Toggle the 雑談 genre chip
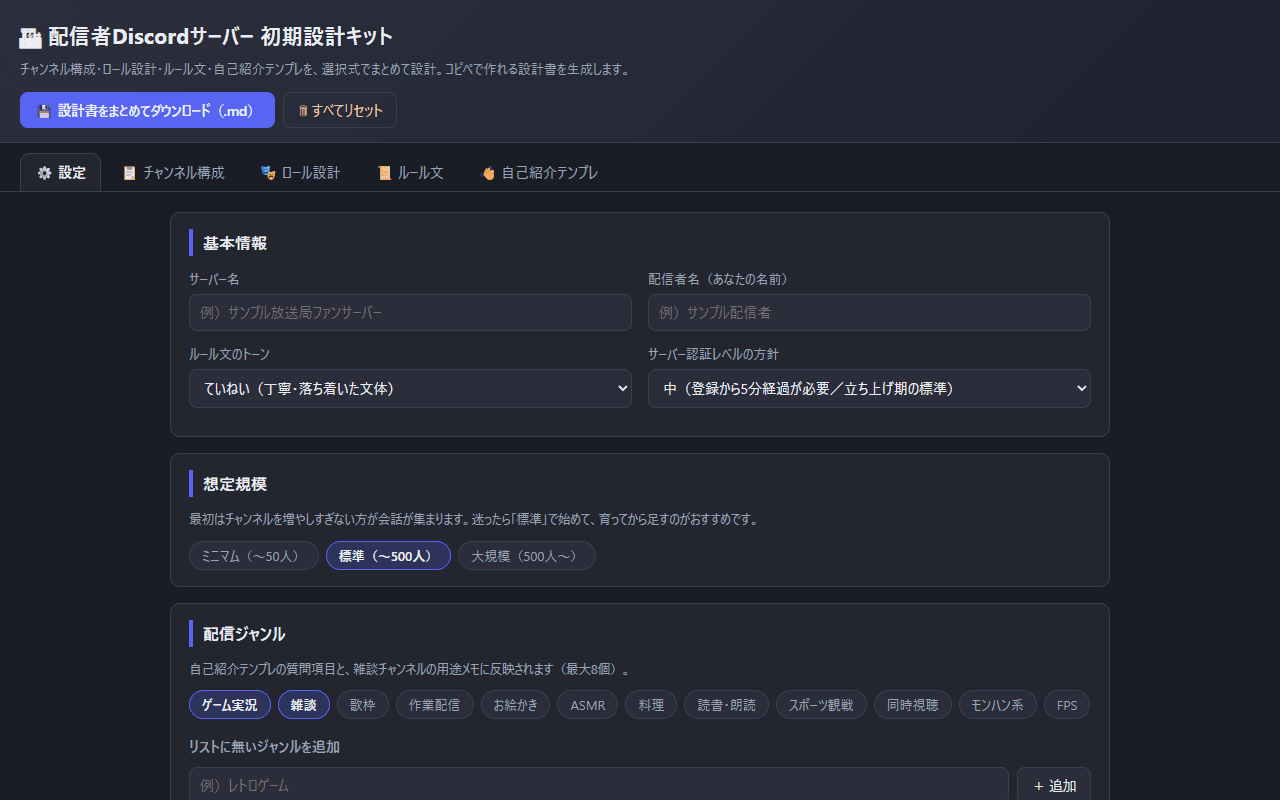1280x800 pixels. click(x=304, y=705)
